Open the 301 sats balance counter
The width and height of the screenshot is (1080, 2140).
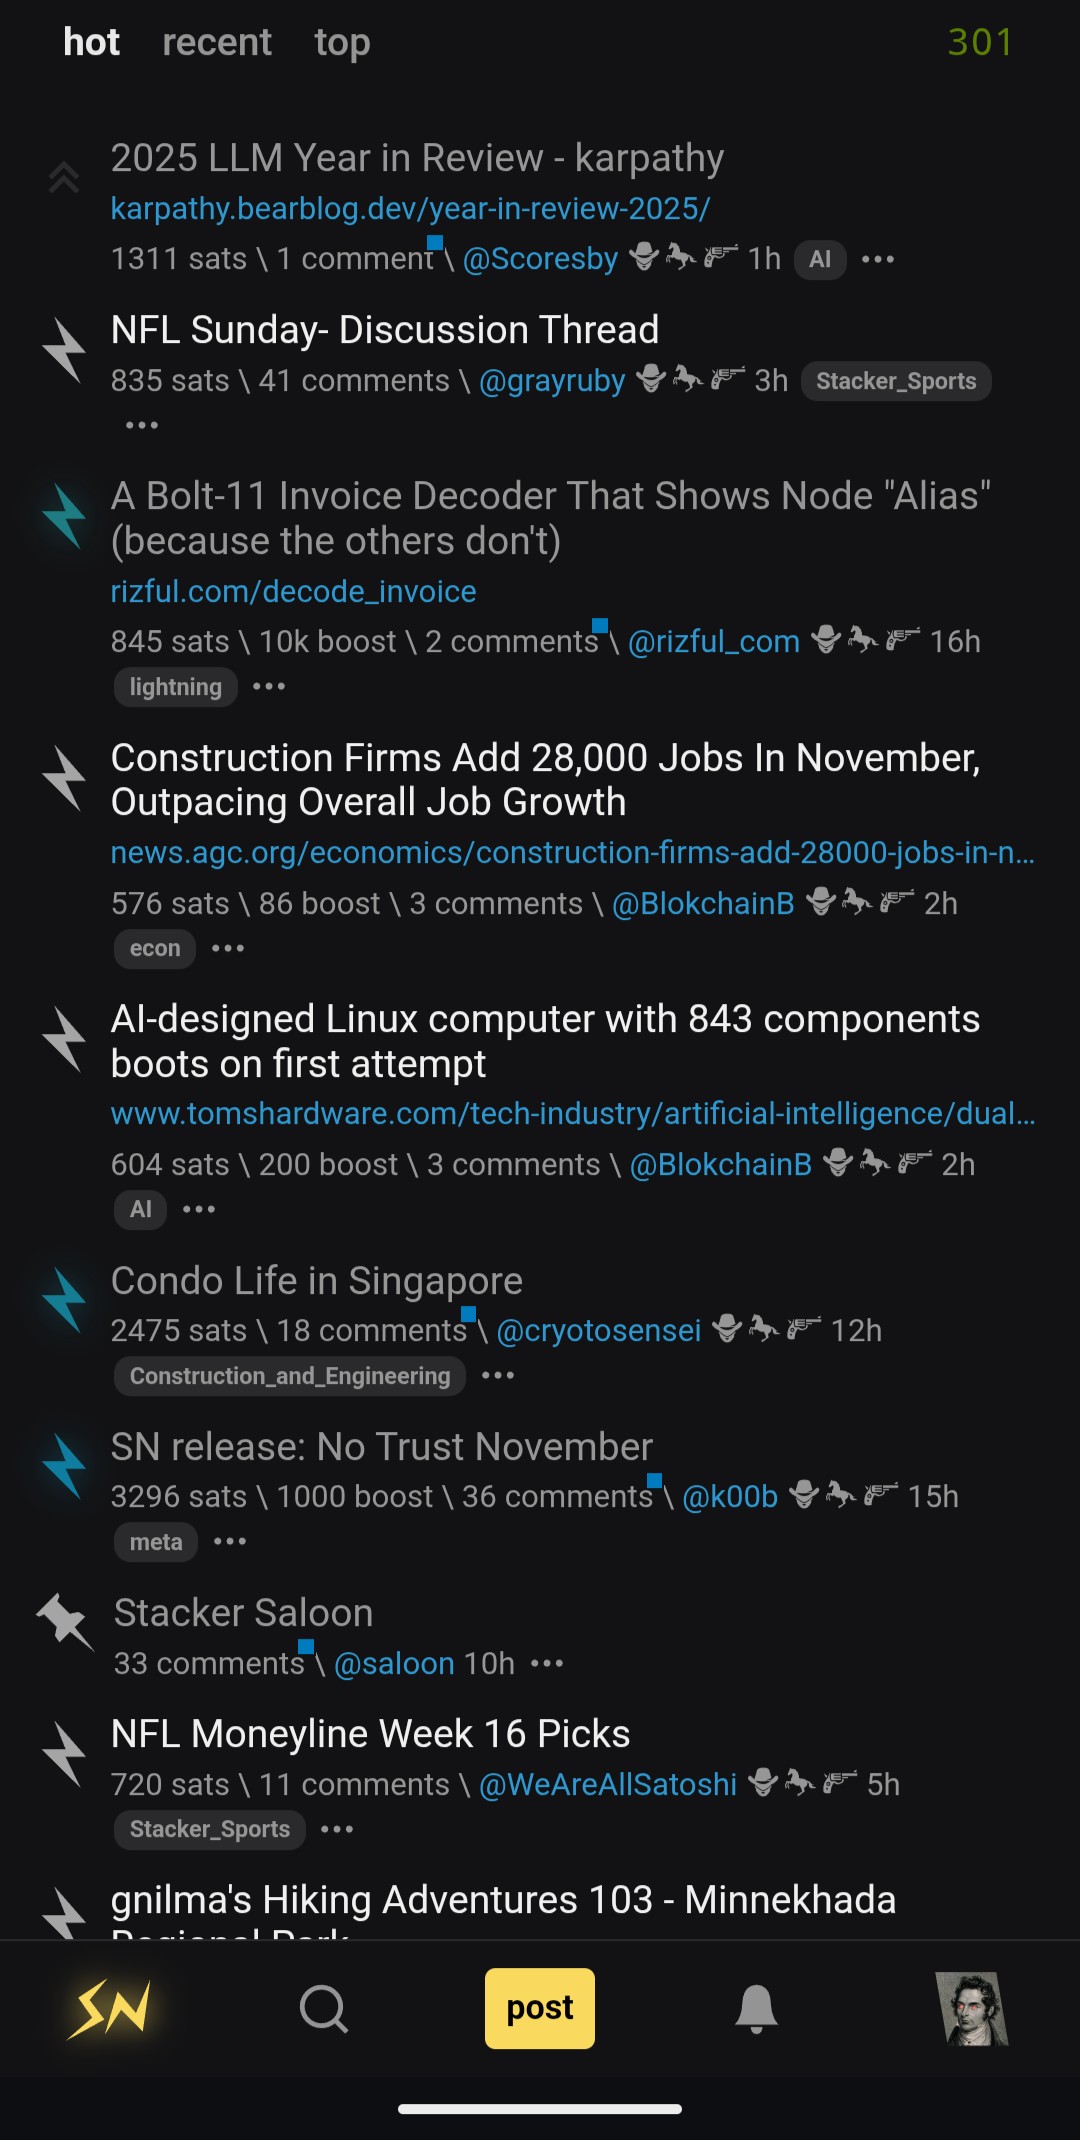980,42
